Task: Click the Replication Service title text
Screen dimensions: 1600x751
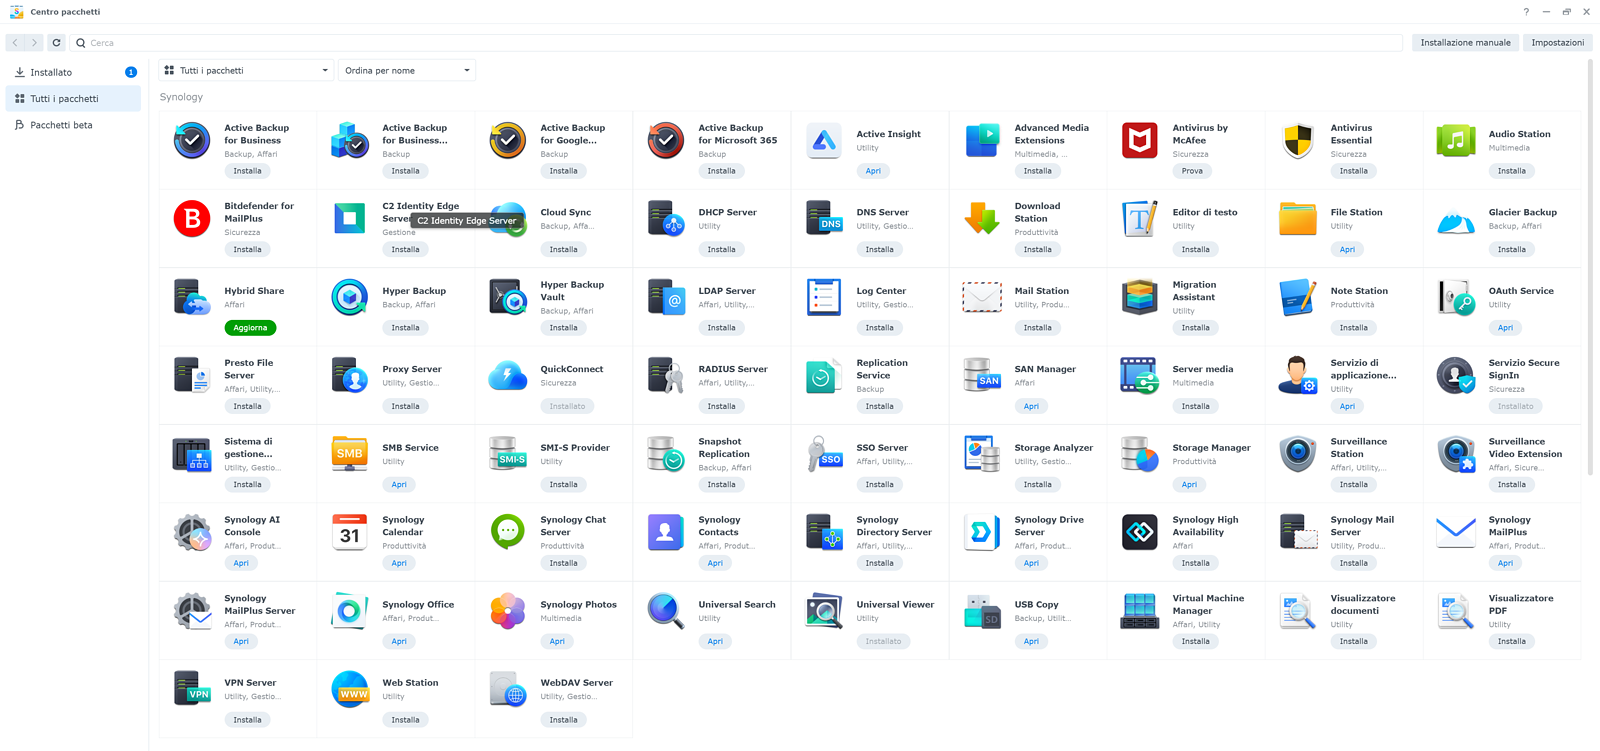Action: click(882, 369)
